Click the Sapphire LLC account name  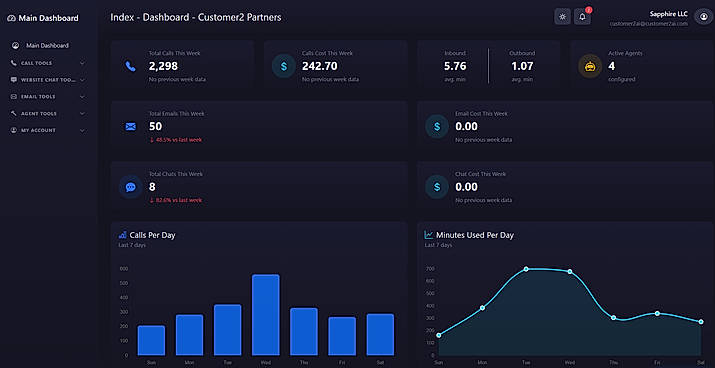668,14
